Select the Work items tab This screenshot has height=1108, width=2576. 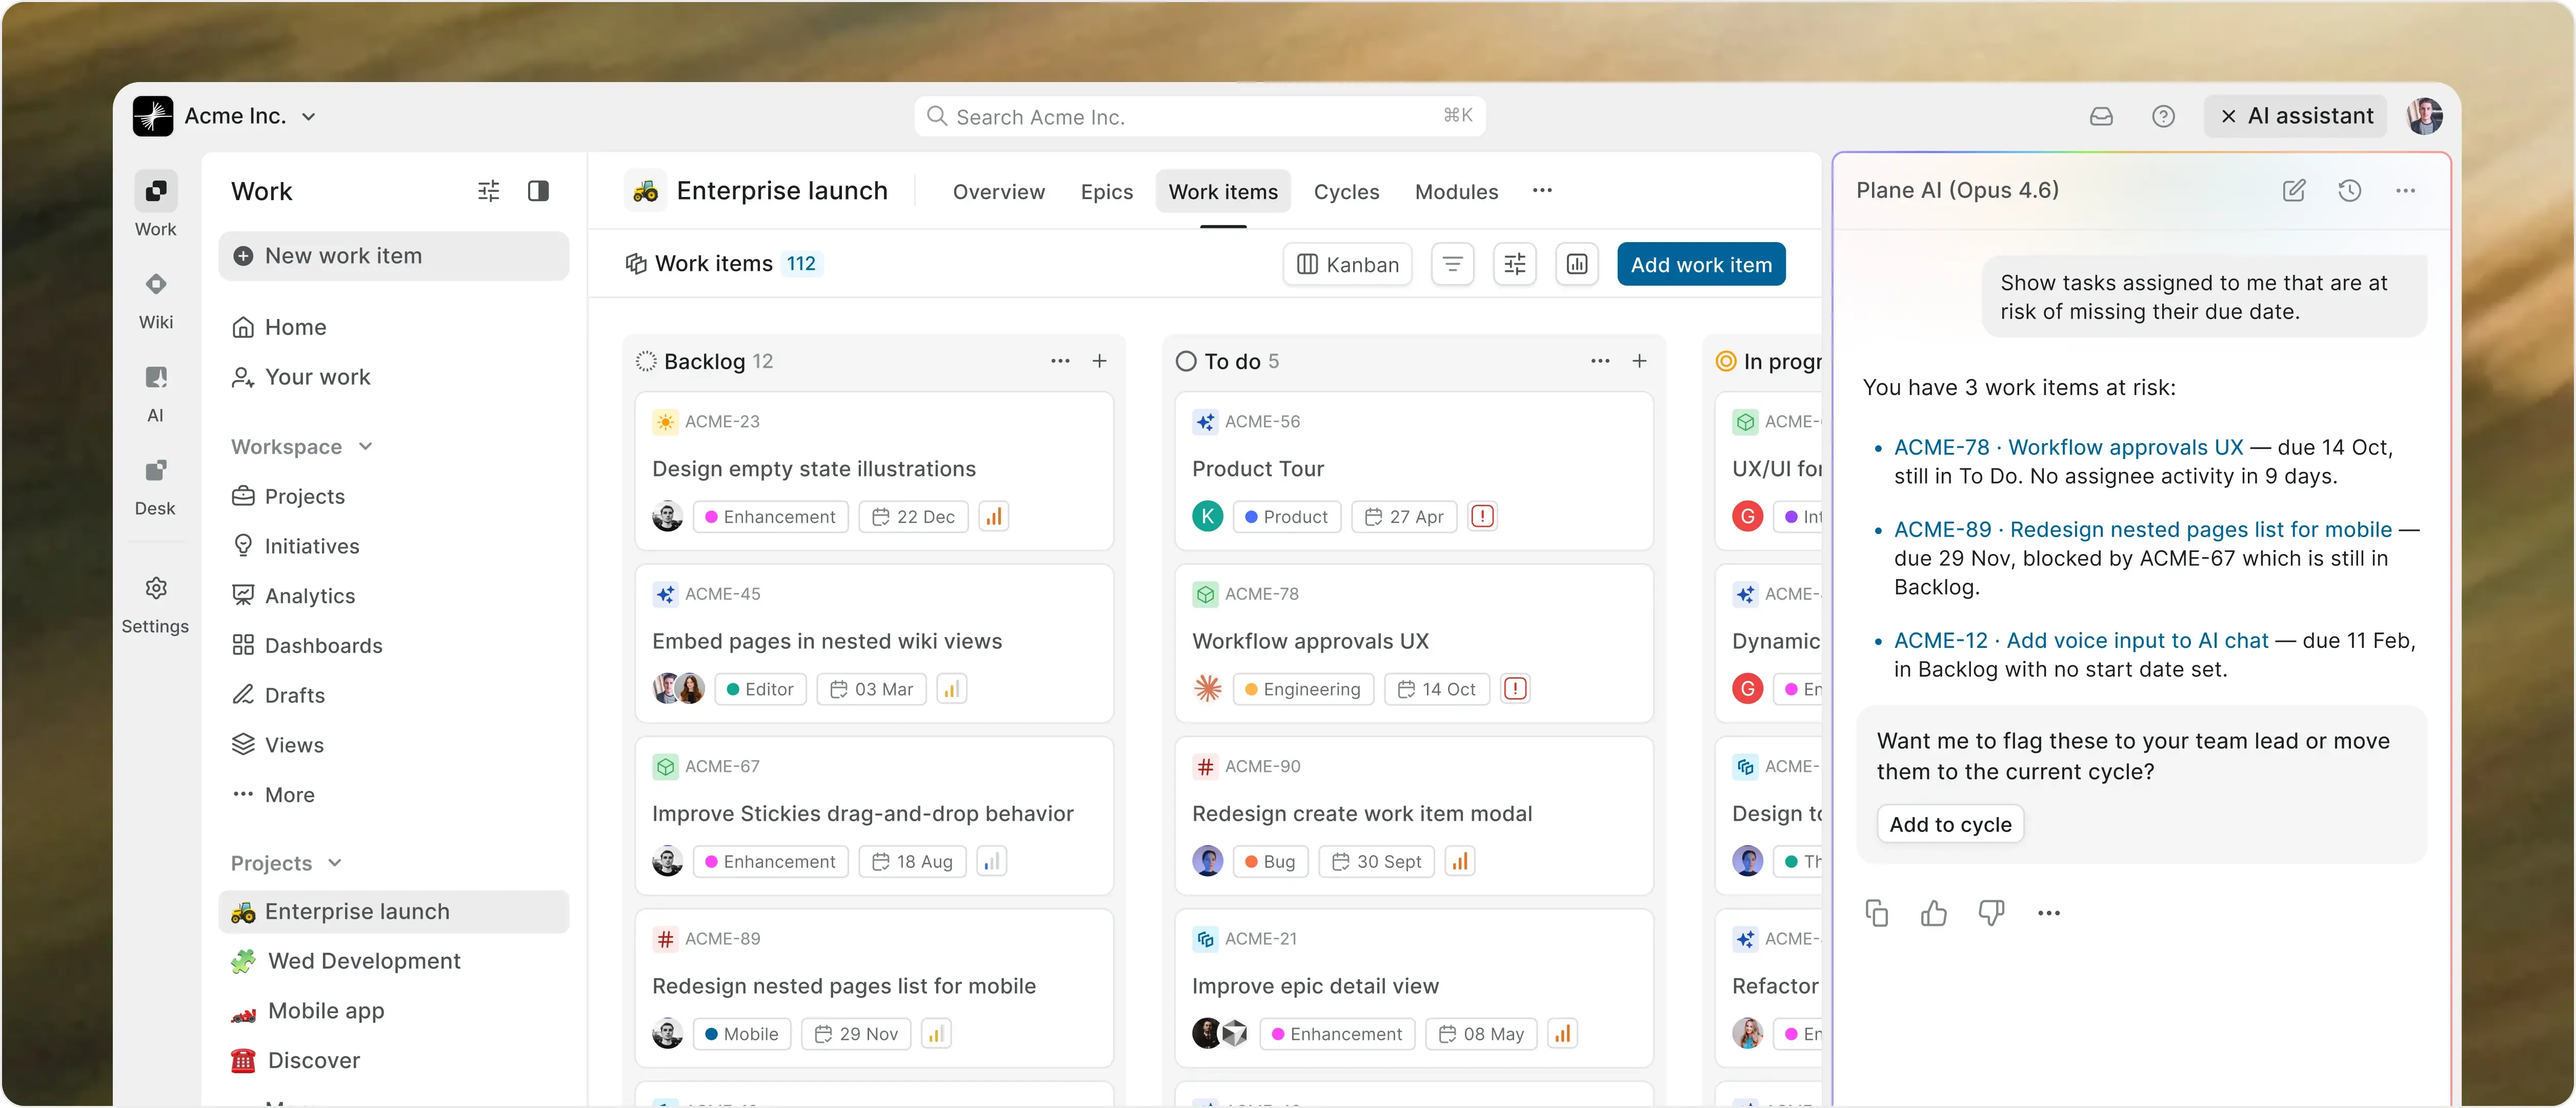(1223, 191)
